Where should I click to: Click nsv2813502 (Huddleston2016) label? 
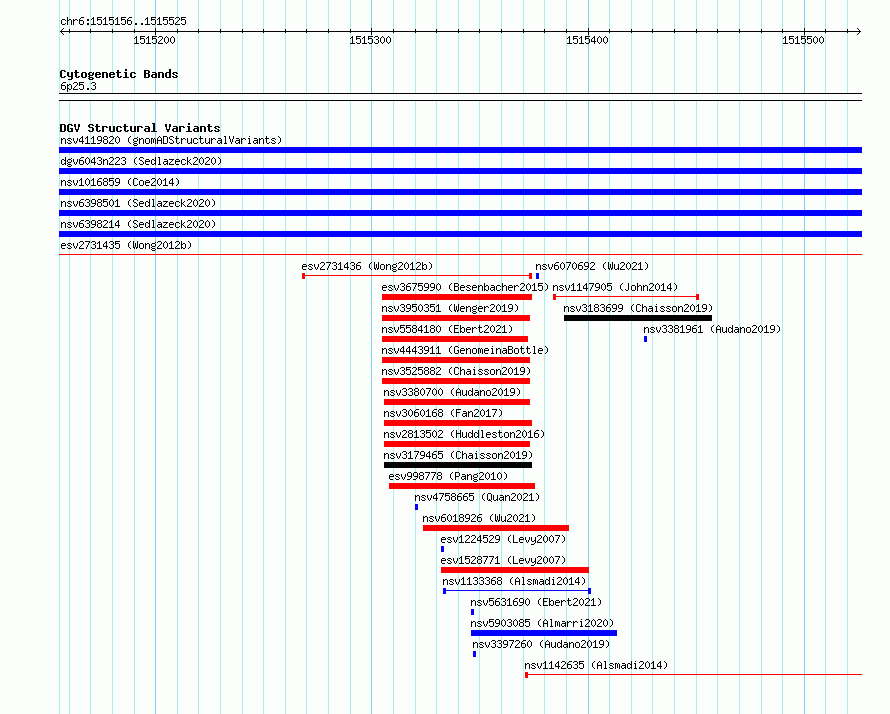pyautogui.click(x=464, y=434)
